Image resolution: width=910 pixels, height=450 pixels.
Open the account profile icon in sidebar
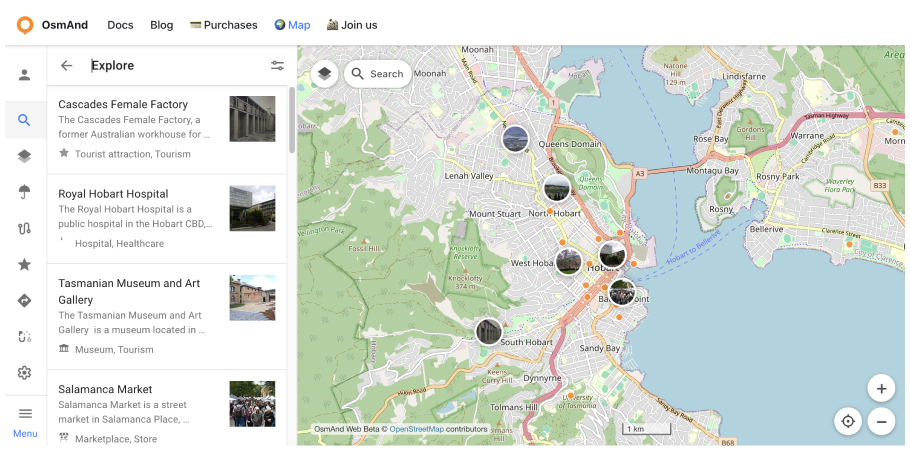pos(25,75)
